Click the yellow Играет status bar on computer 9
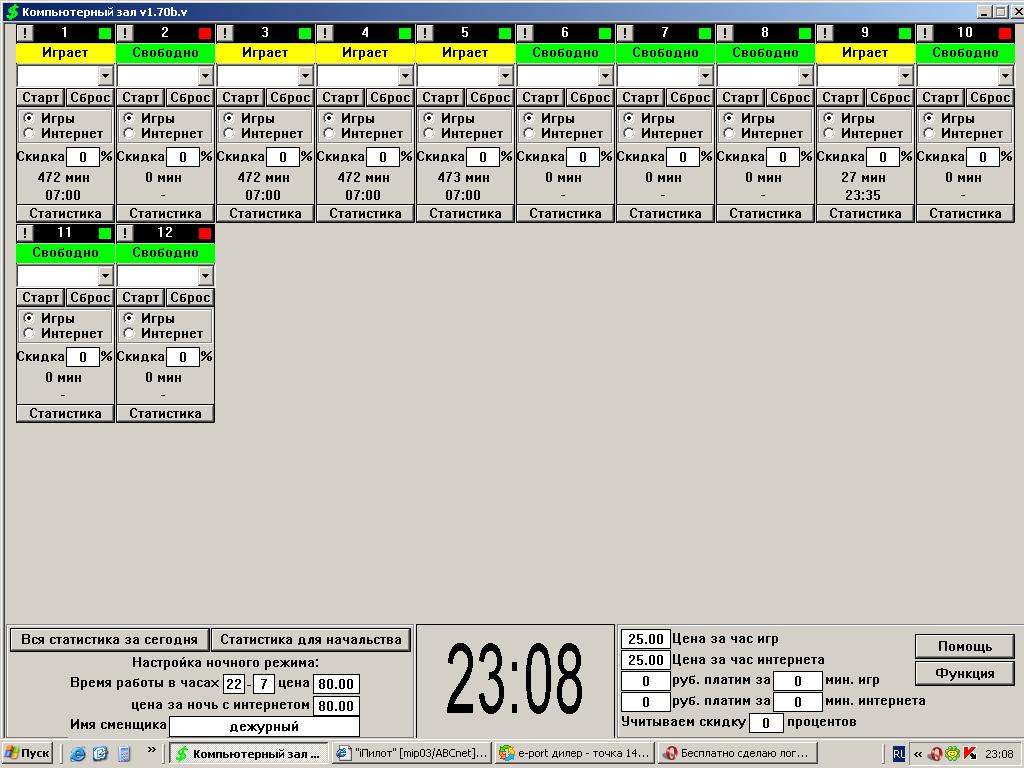The height and width of the screenshot is (768, 1024). click(x=865, y=52)
